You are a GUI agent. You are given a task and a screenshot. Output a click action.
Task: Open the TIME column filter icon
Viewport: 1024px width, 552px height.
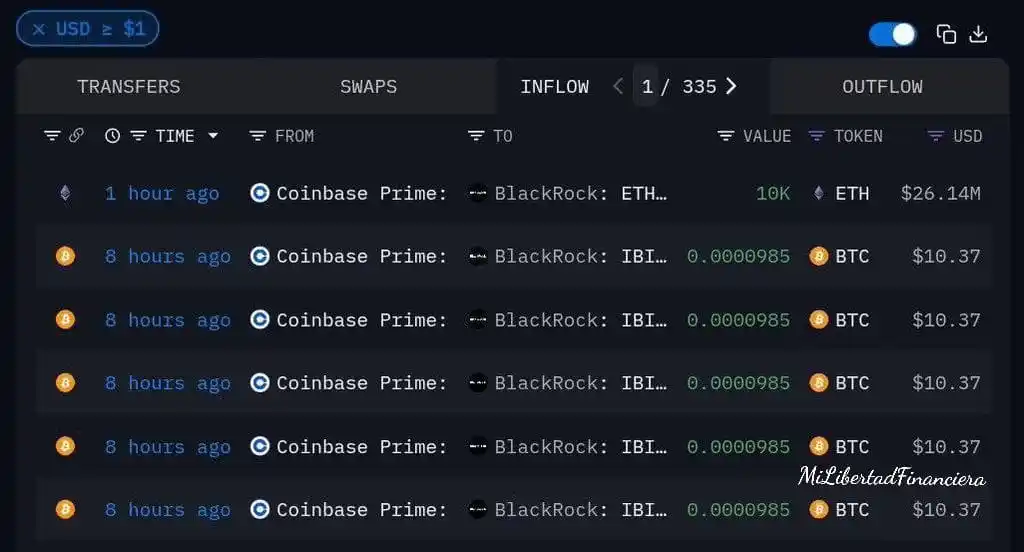138,135
